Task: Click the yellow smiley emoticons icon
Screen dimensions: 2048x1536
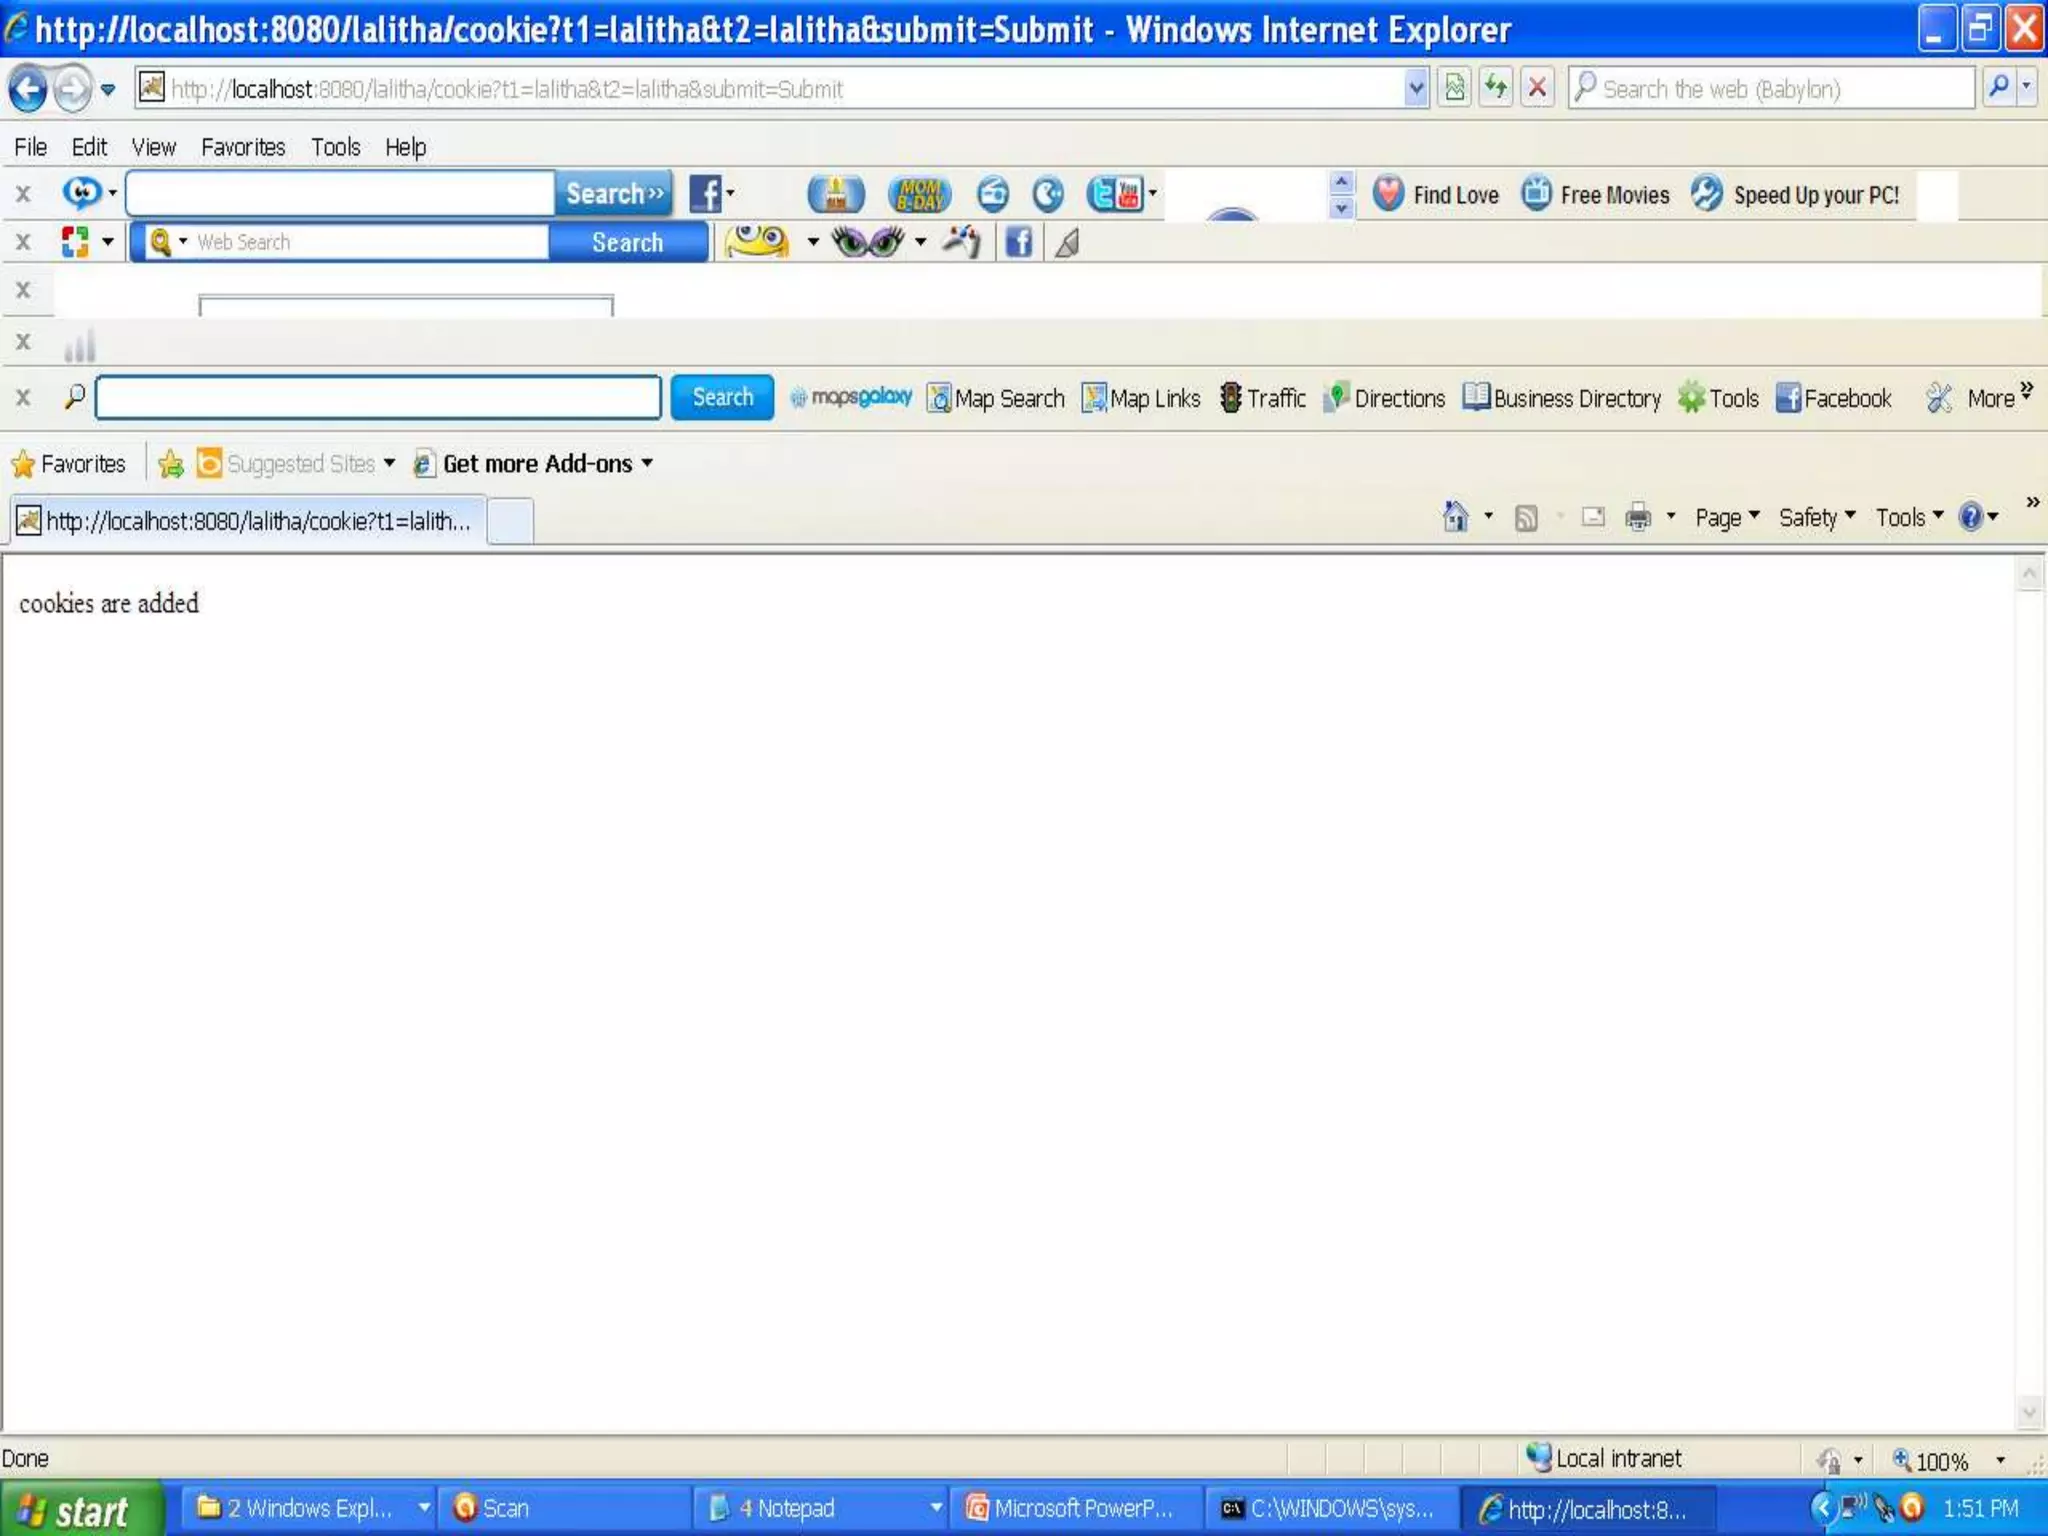Action: [757, 242]
